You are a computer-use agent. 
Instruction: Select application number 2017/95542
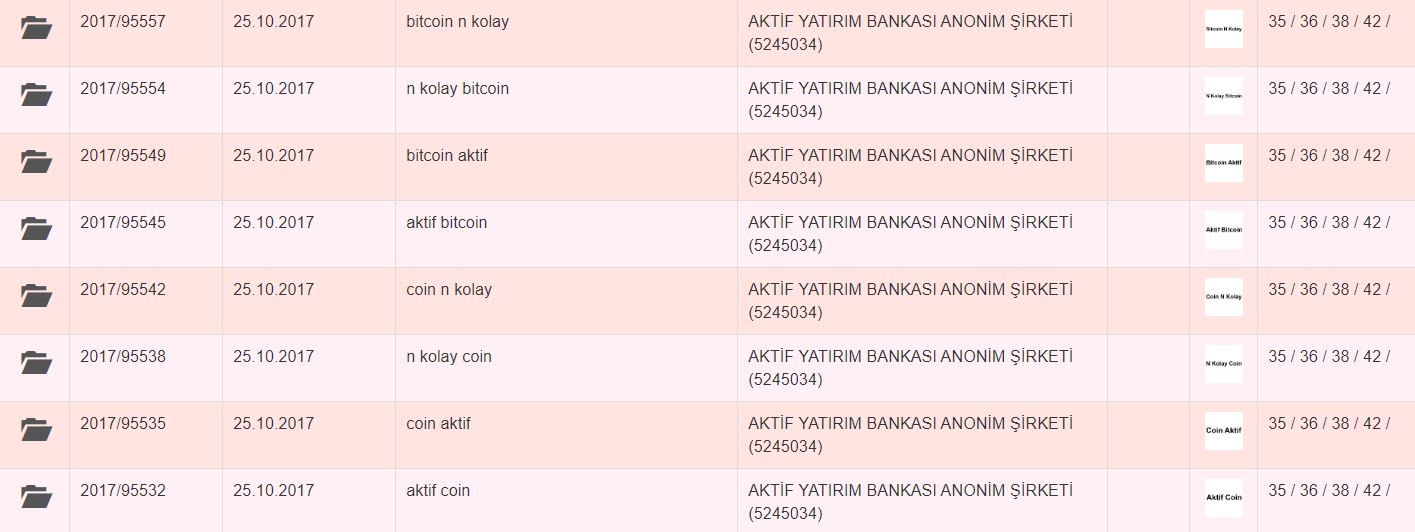[x=123, y=289]
